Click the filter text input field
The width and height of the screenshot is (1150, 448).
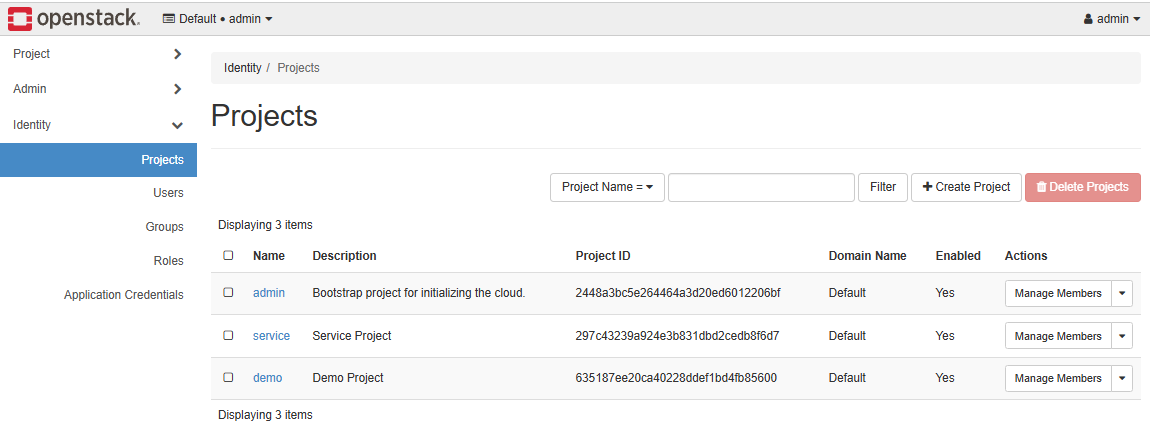click(x=761, y=187)
